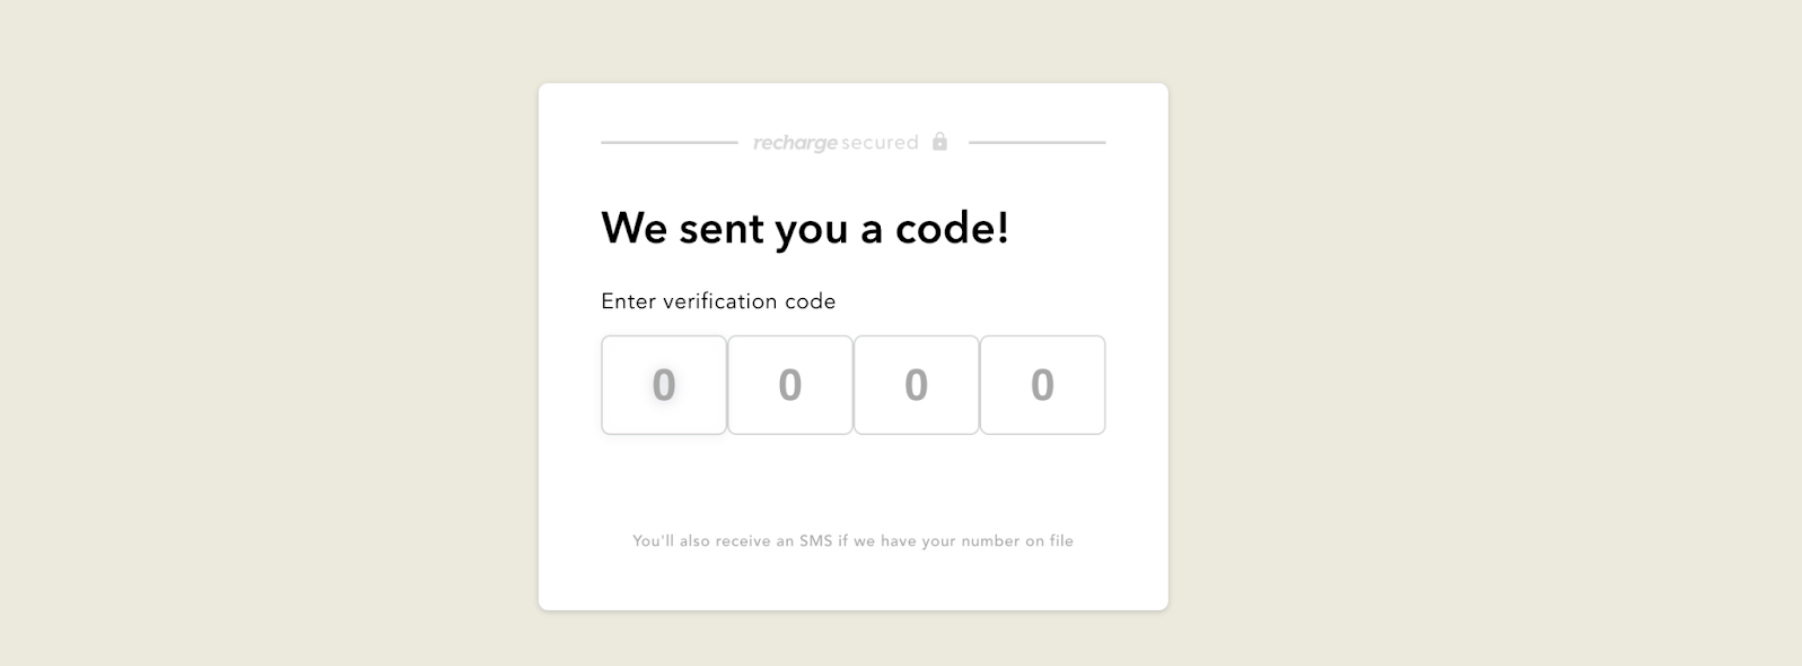The height and width of the screenshot is (666, 1802).
Task: Focus the first verification digit box
Action: (x=664, y=385)
